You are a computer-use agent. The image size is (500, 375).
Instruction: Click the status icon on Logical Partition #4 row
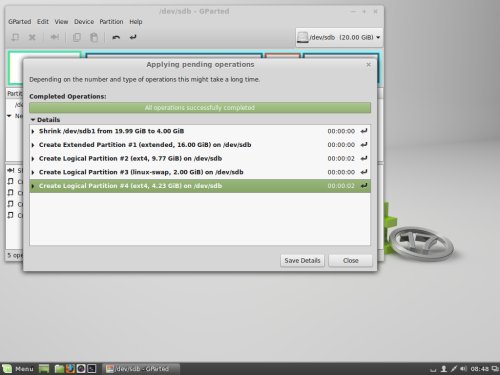pyautogui.click(x=364, y=186)
